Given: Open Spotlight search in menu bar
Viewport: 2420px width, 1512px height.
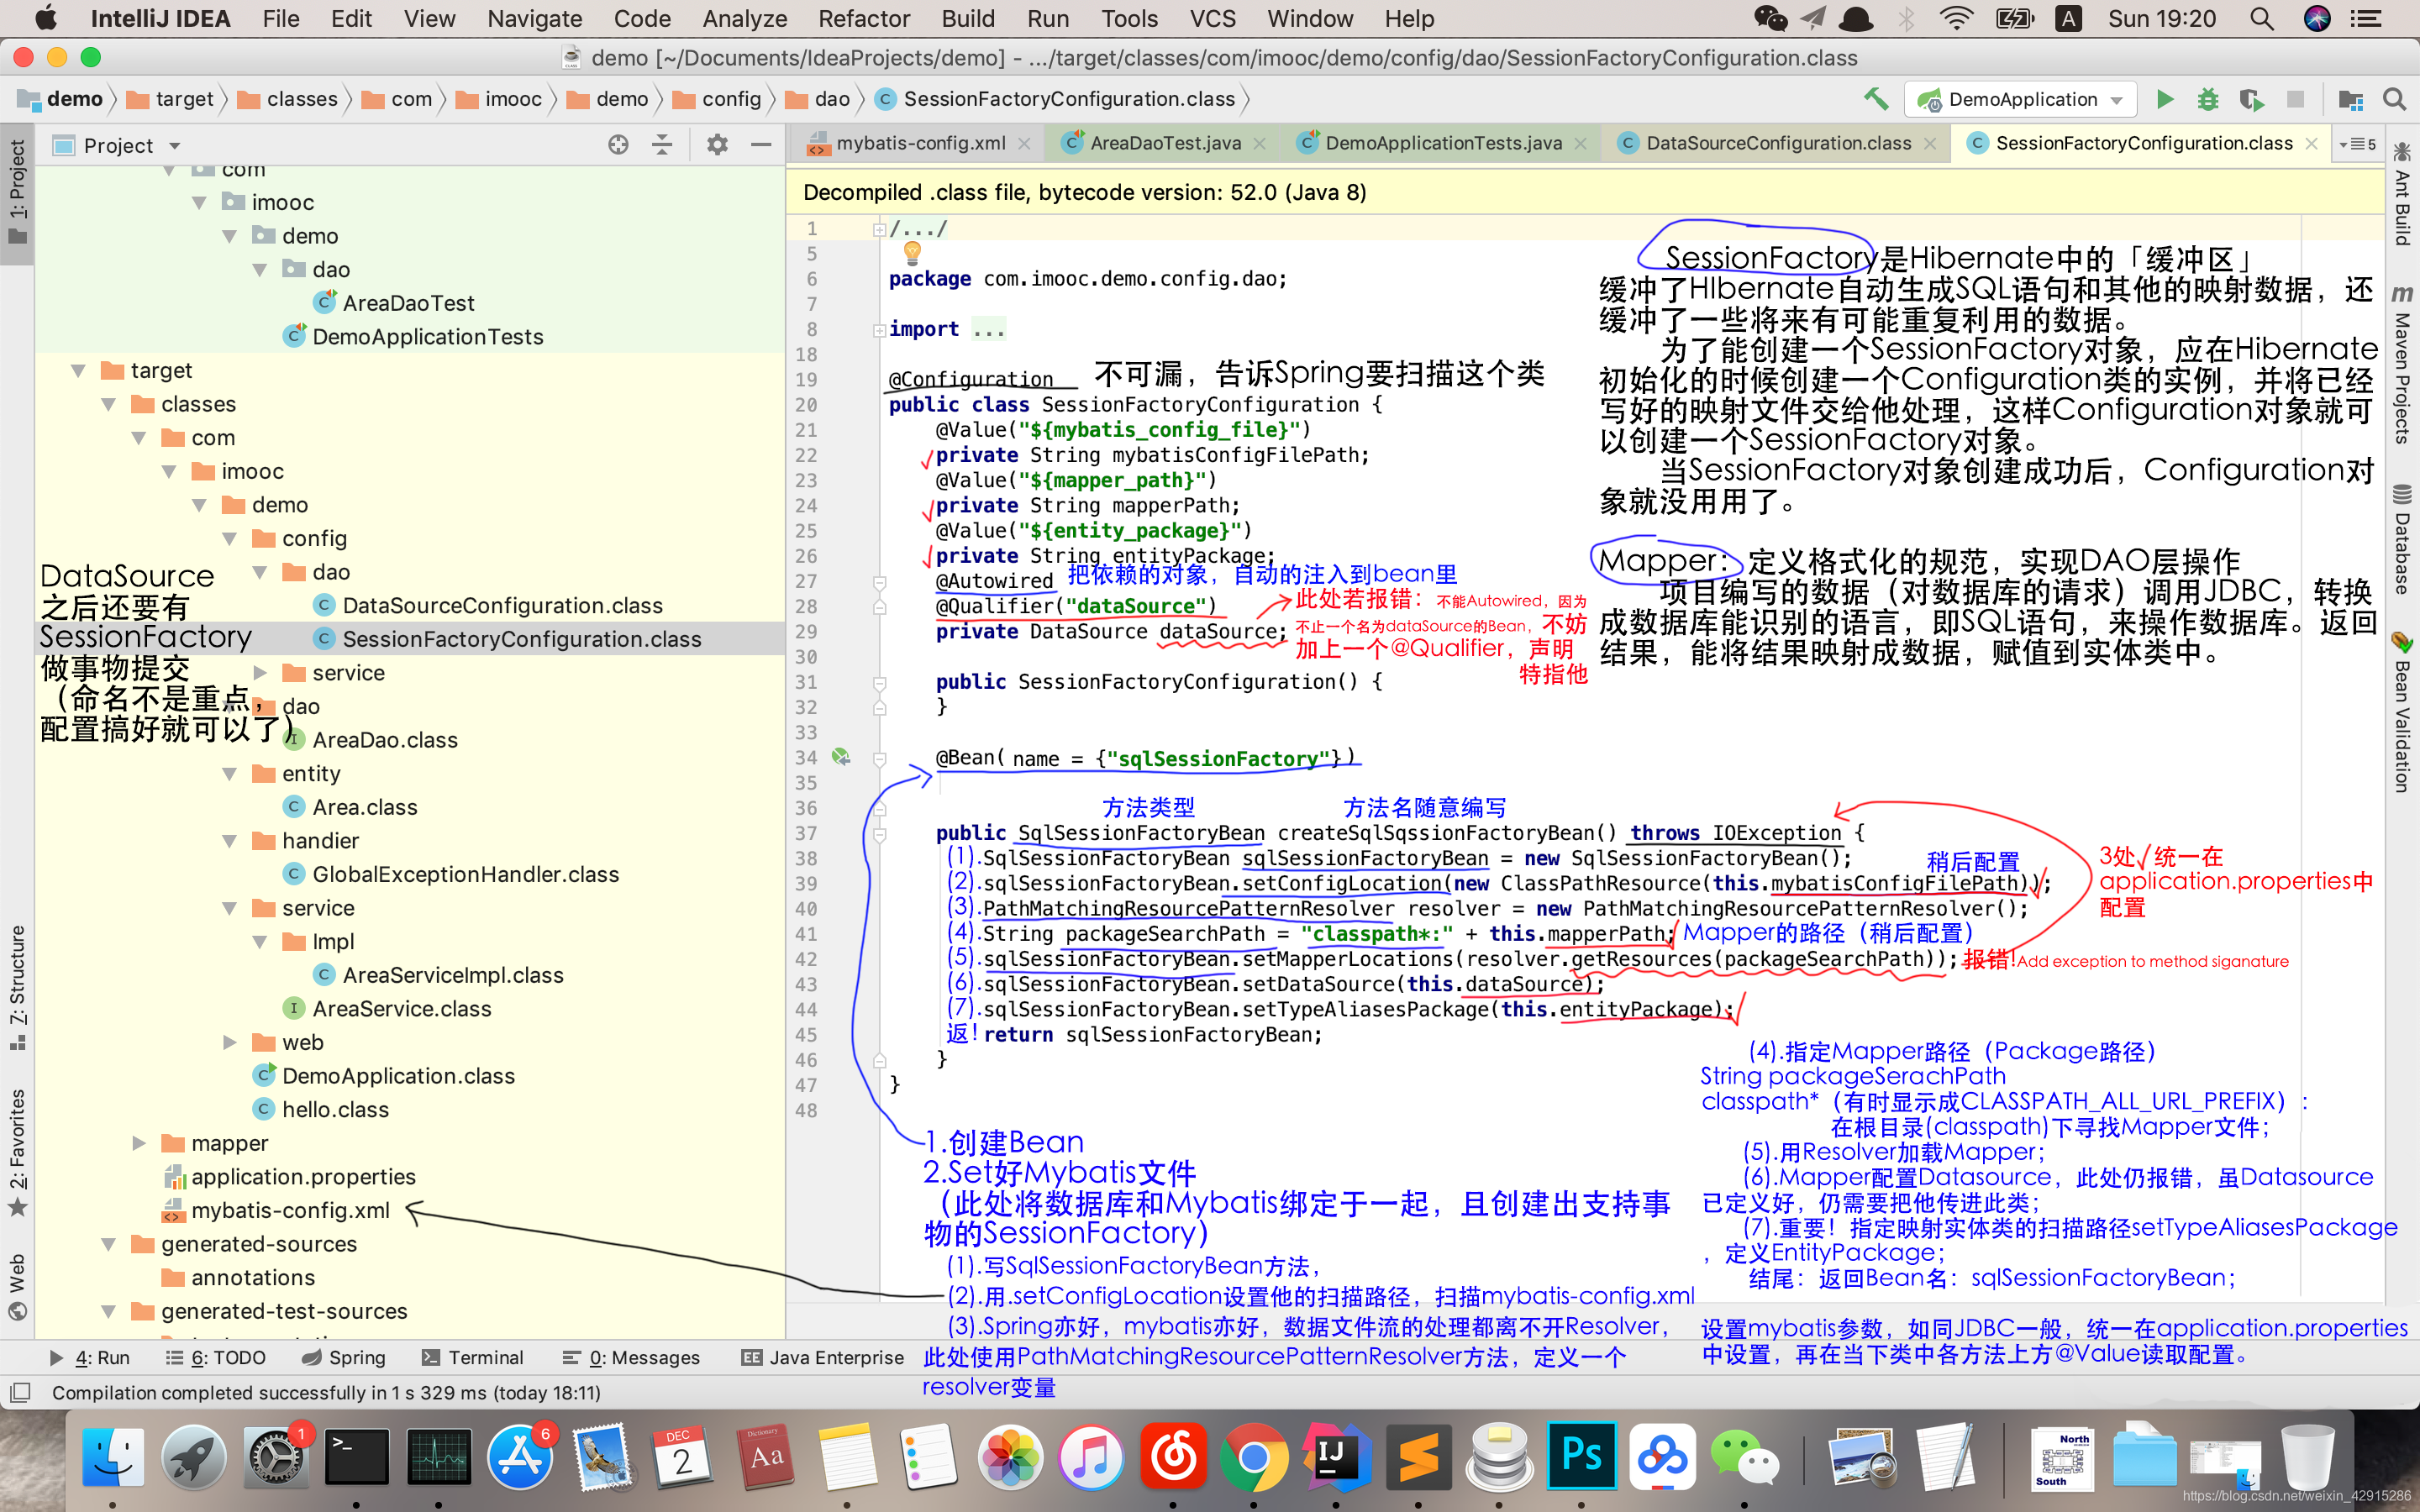Looking at the screenshot, I should pos(2262,18).
